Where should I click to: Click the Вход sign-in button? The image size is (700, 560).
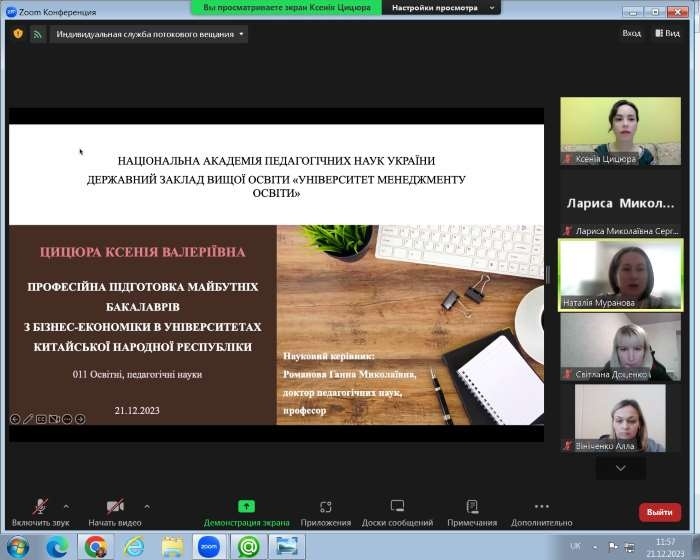point(631,33)
